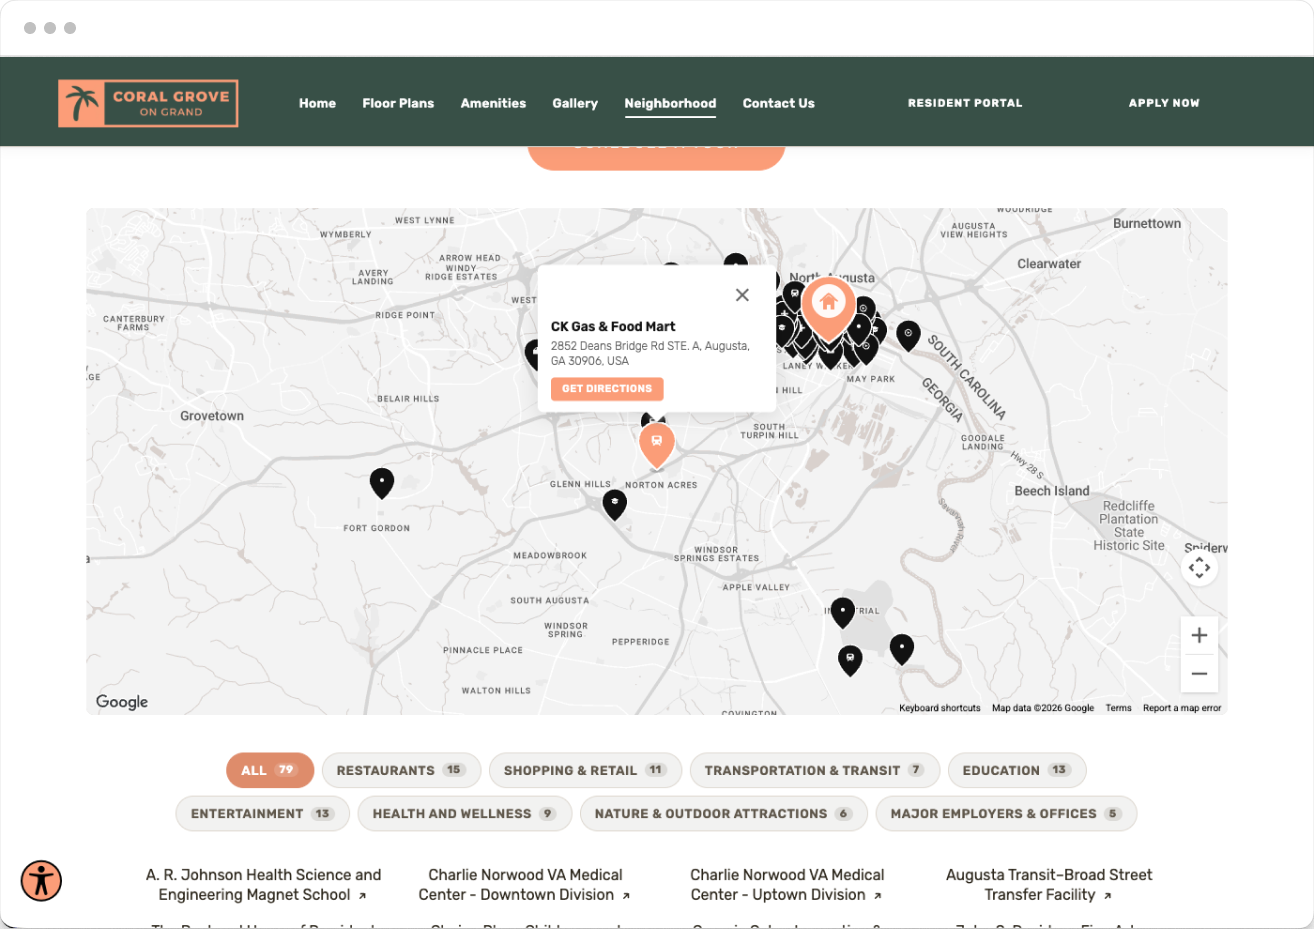Click the lone black pin beside South Carolina label

tap(908, 335)
